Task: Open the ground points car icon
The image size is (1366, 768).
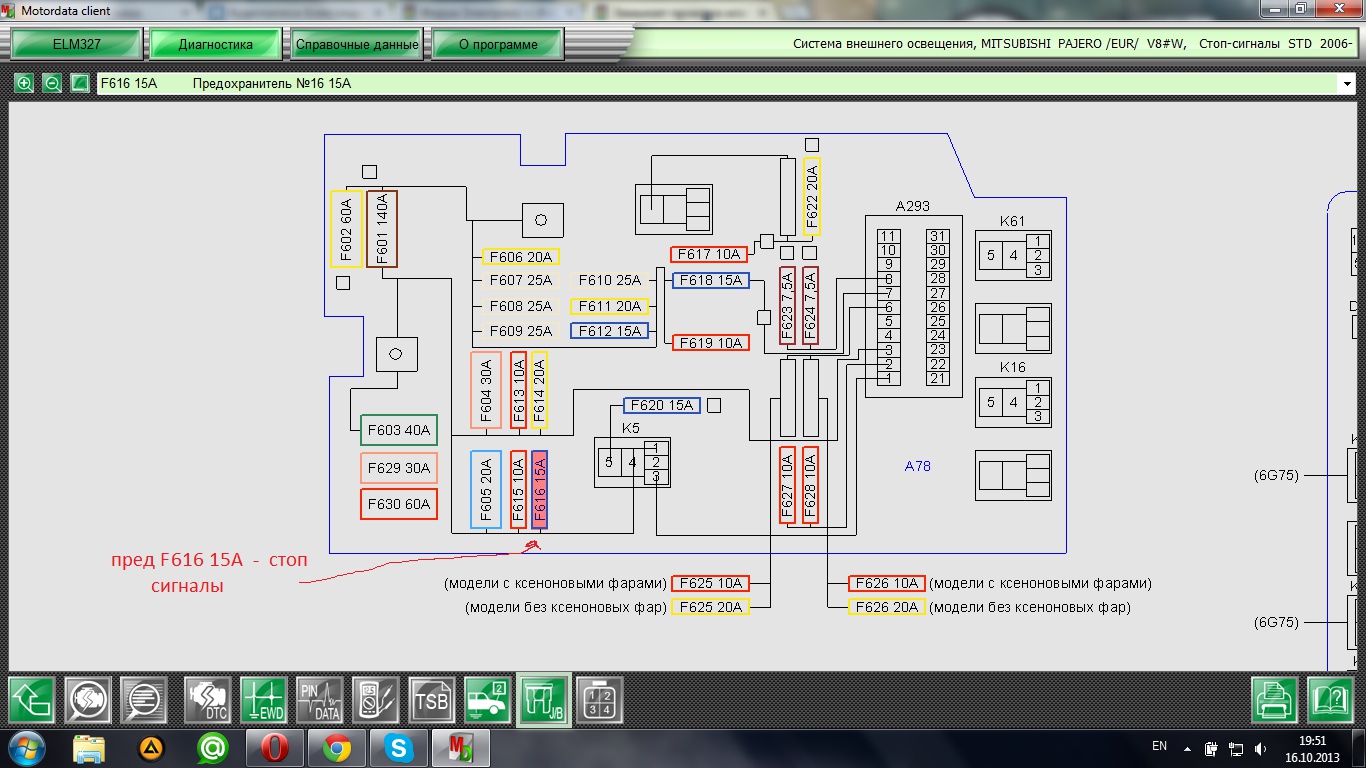Action: [x=487, y=700]
